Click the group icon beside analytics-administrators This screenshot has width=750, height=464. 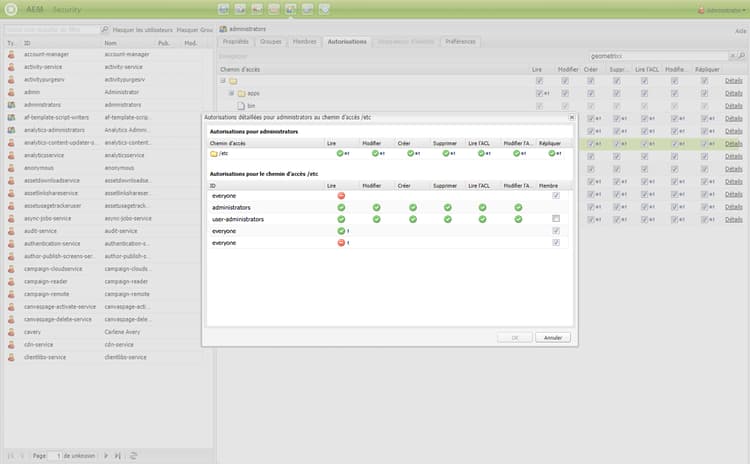(x=11, y=130)
